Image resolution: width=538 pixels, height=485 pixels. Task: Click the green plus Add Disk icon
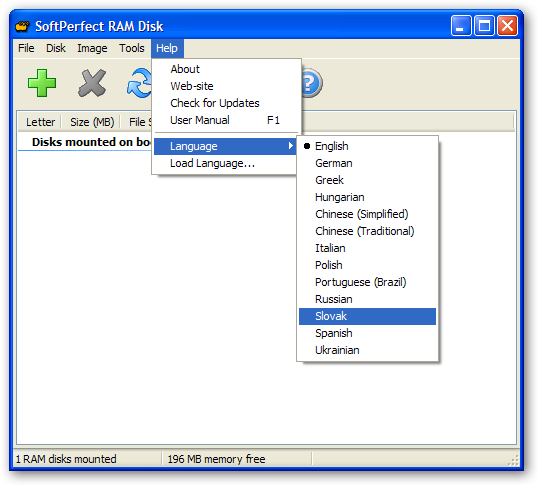42,83
